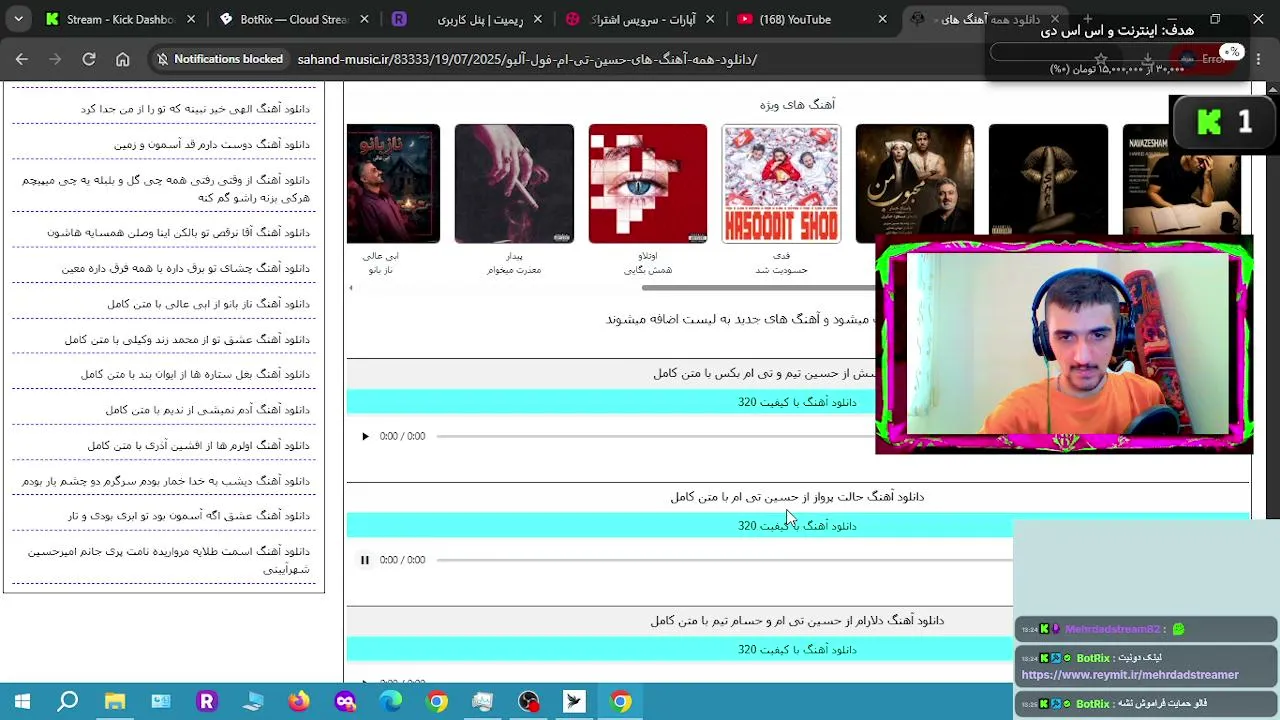Open sidebar link اسمت طلایه مرواریده

coord(169,560)
